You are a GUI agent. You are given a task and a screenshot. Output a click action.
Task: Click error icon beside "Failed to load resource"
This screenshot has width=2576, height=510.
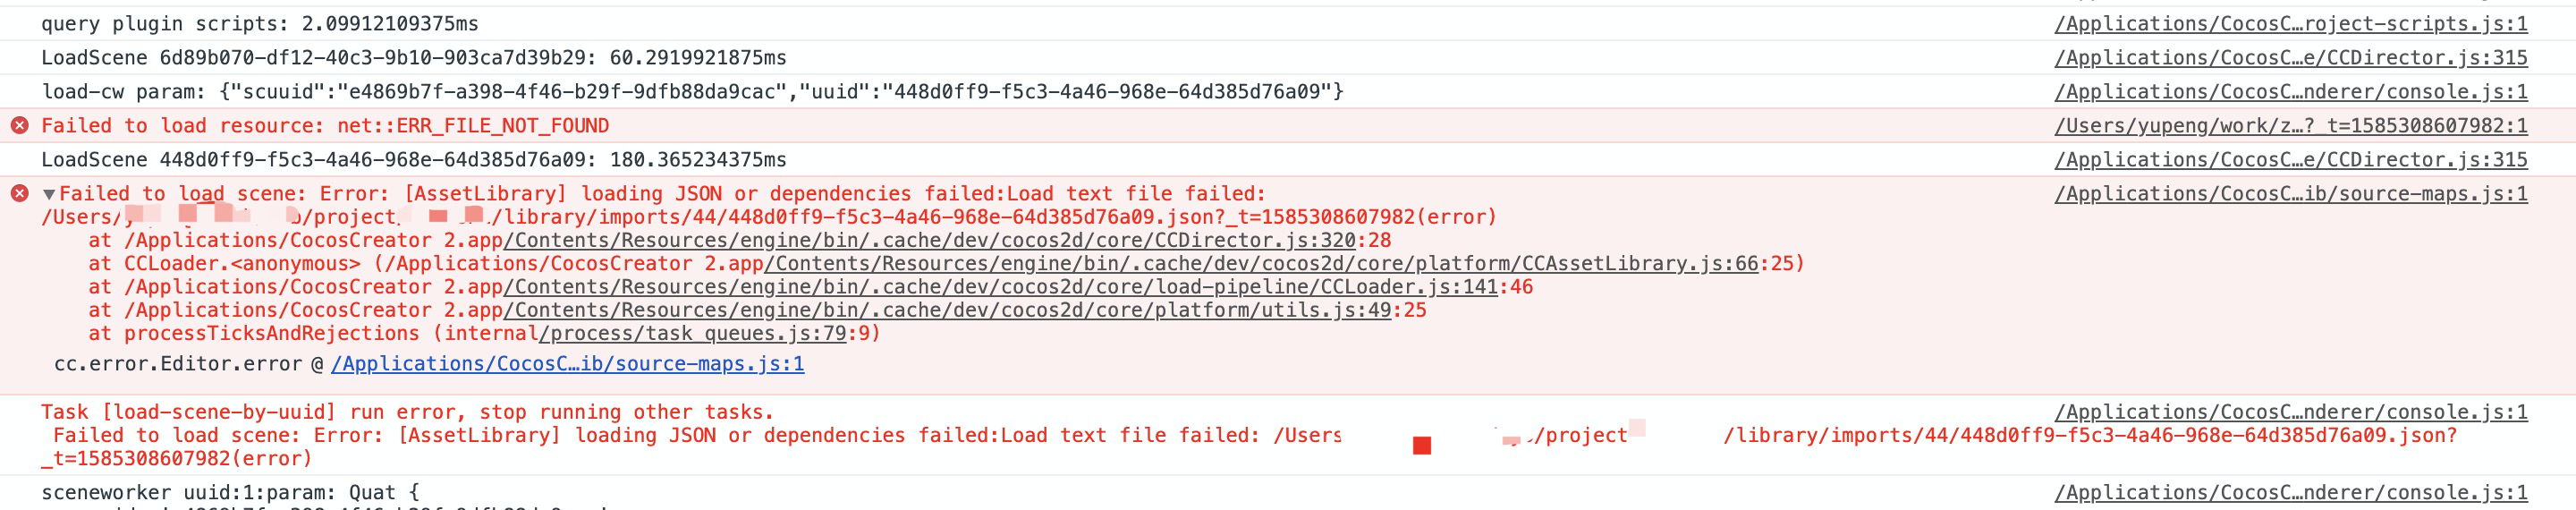click(x=19, y=125)
